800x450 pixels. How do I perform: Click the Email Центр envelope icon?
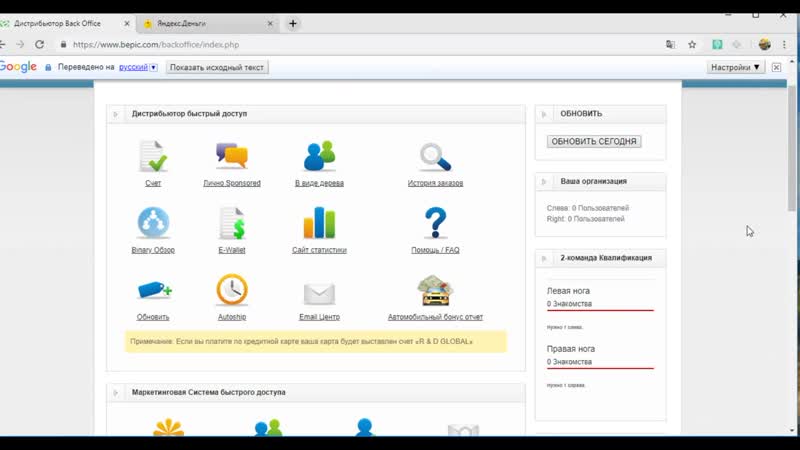319,293
